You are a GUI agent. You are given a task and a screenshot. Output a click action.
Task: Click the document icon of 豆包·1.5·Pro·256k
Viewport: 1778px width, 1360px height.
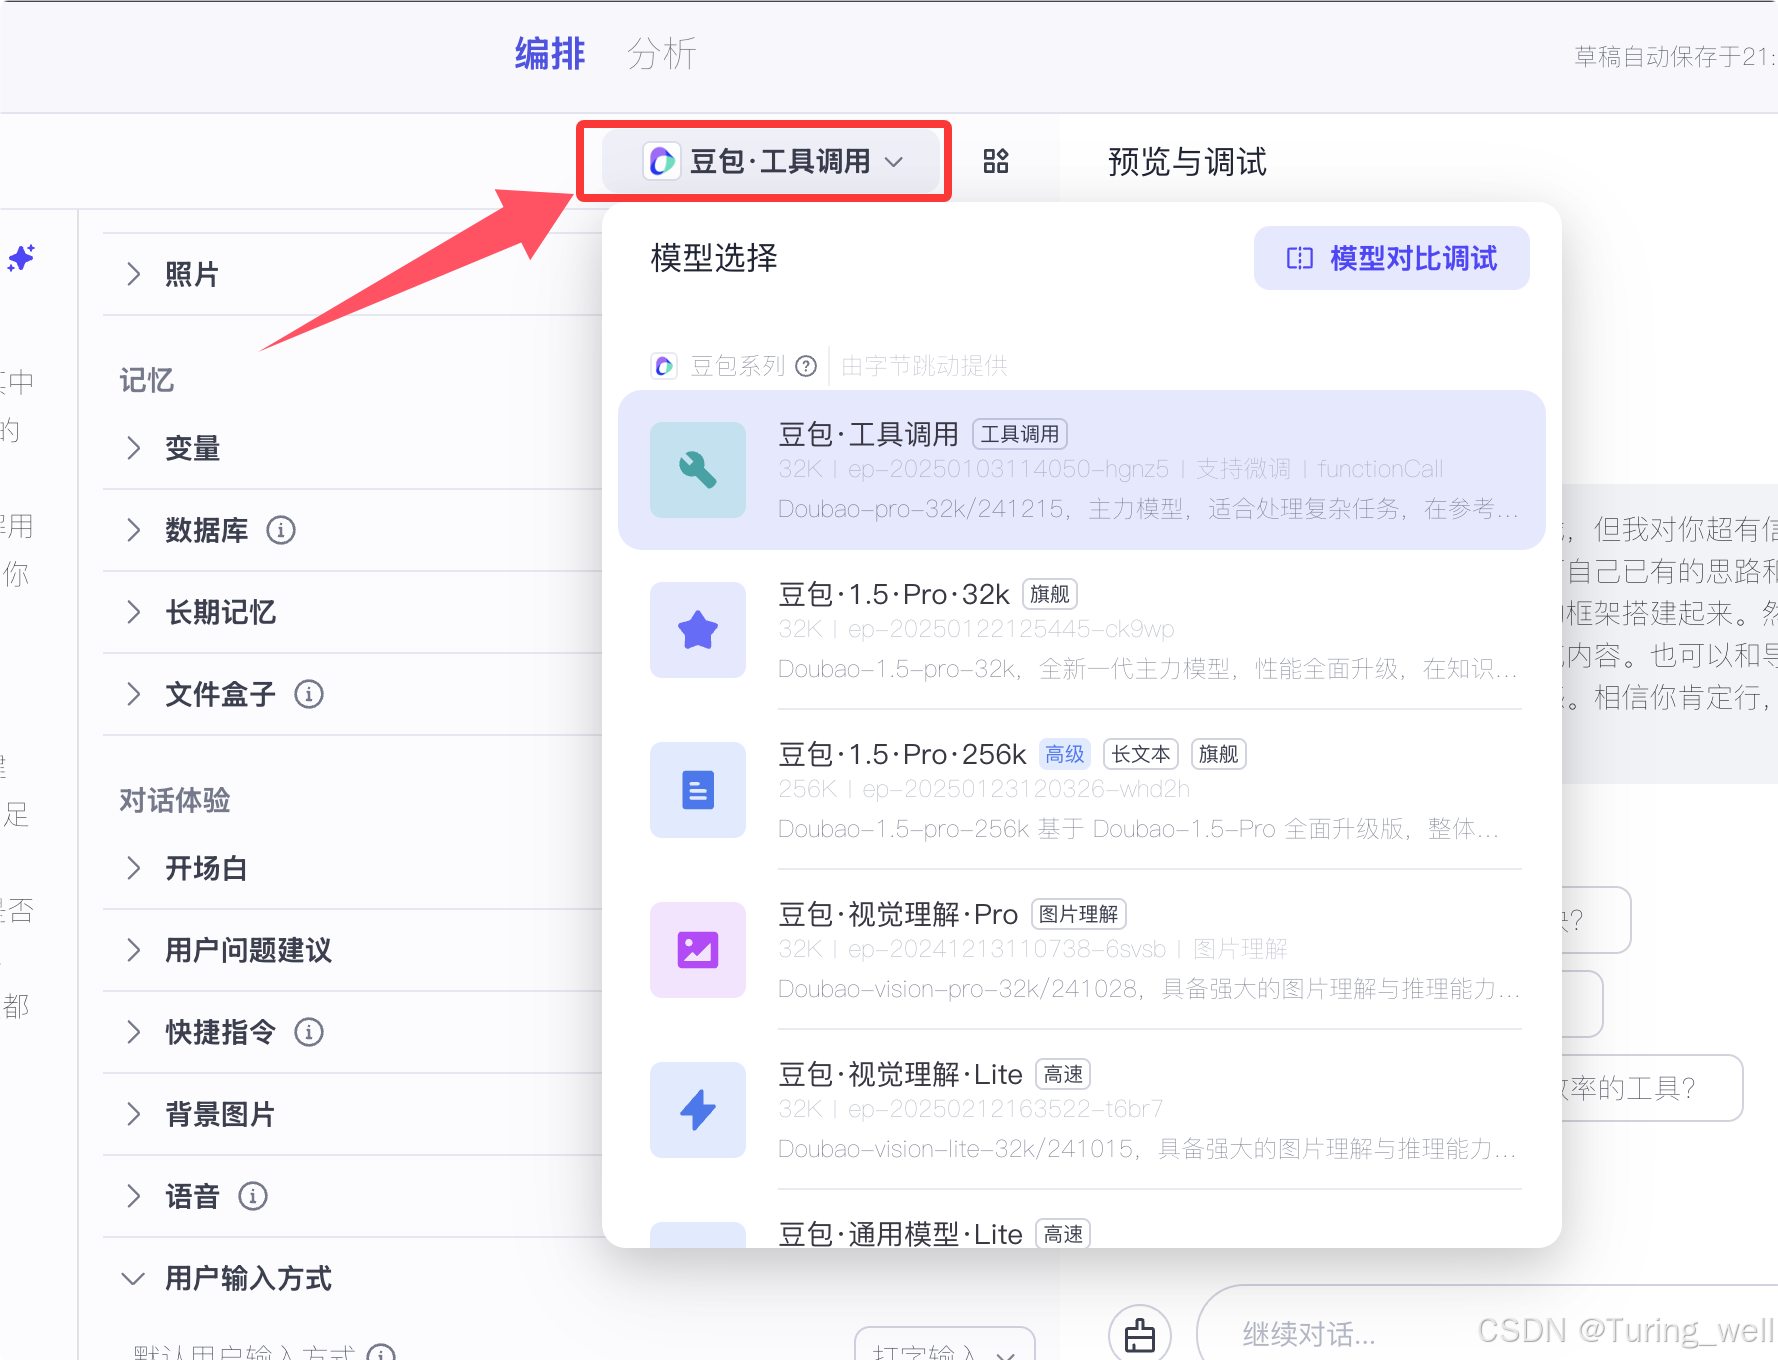click(698, 790)
